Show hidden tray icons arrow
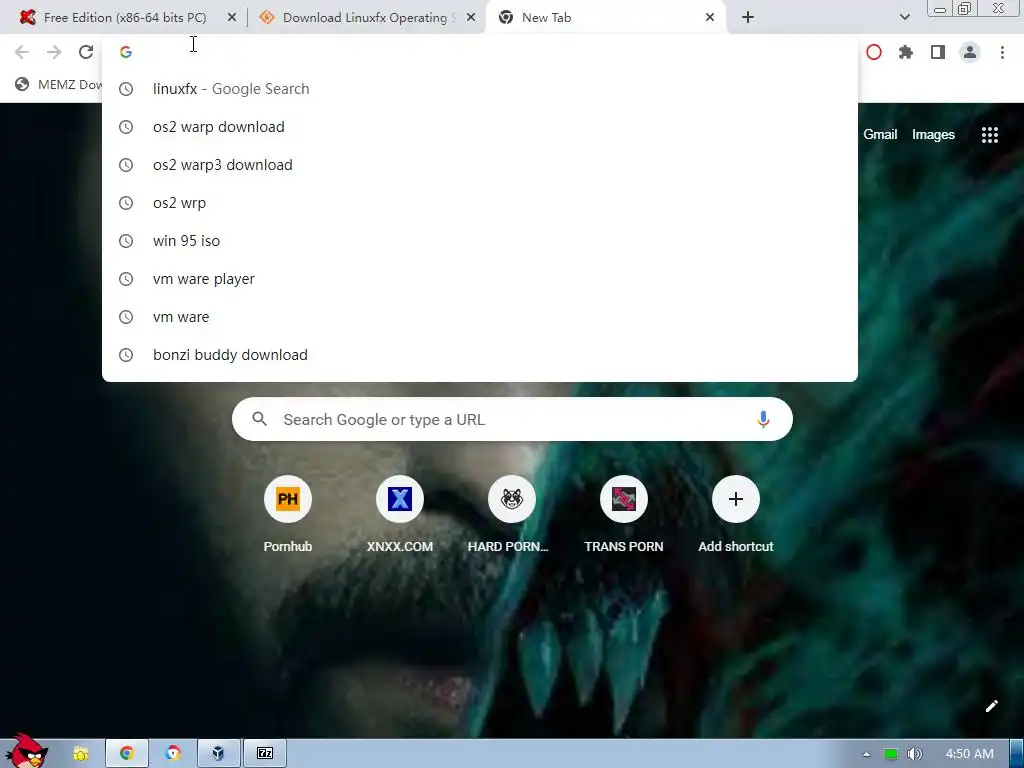The height and width of the screenshot is (768, 1024). coord(866,754)
